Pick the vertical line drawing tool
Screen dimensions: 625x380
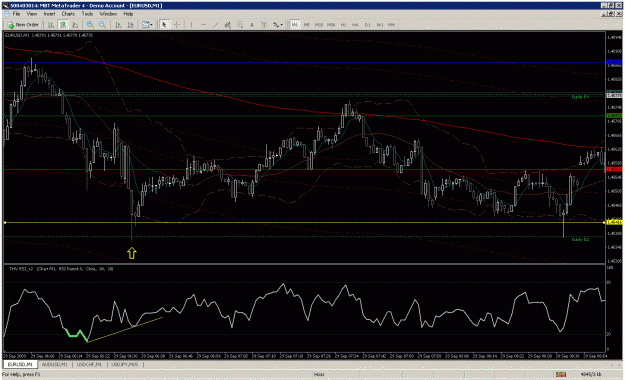pyautogui.click(x=192, y=25)
